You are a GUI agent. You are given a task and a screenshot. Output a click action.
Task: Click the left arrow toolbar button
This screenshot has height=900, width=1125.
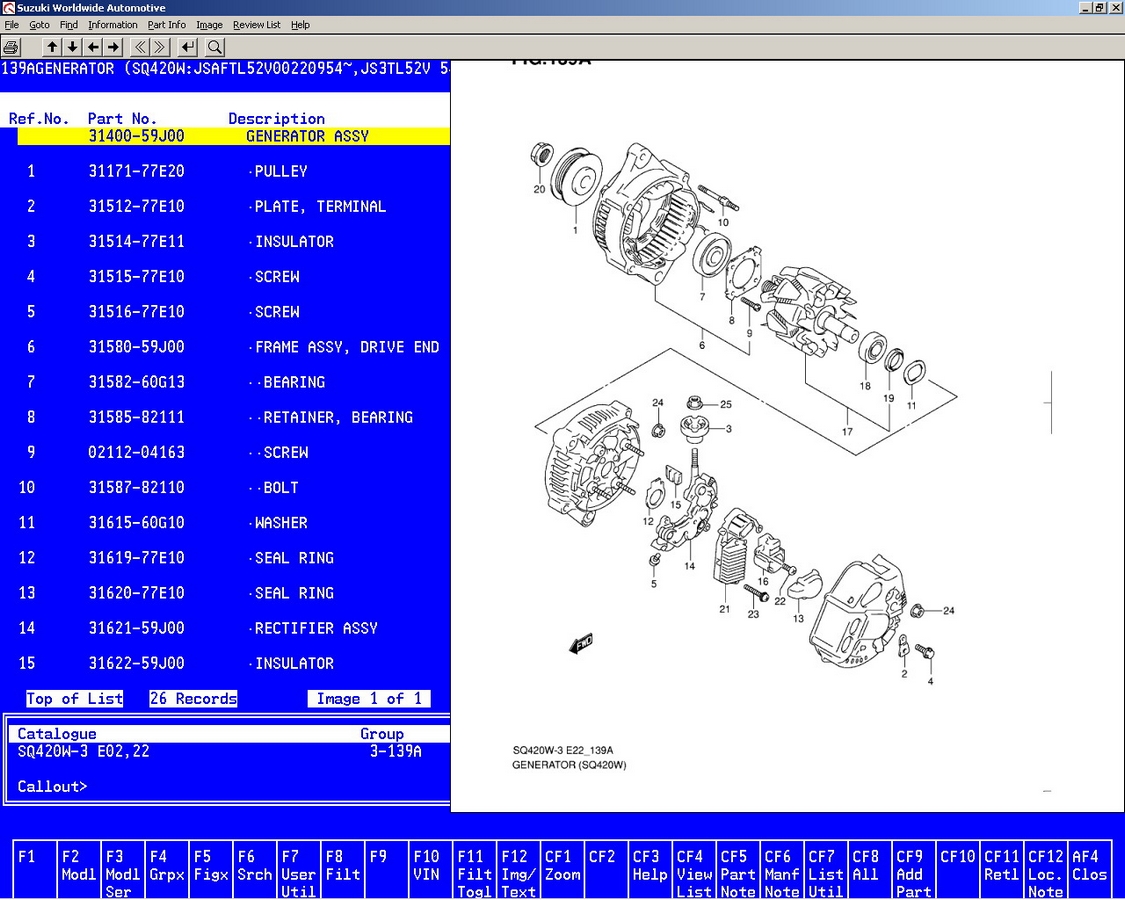tap(93, 47)
